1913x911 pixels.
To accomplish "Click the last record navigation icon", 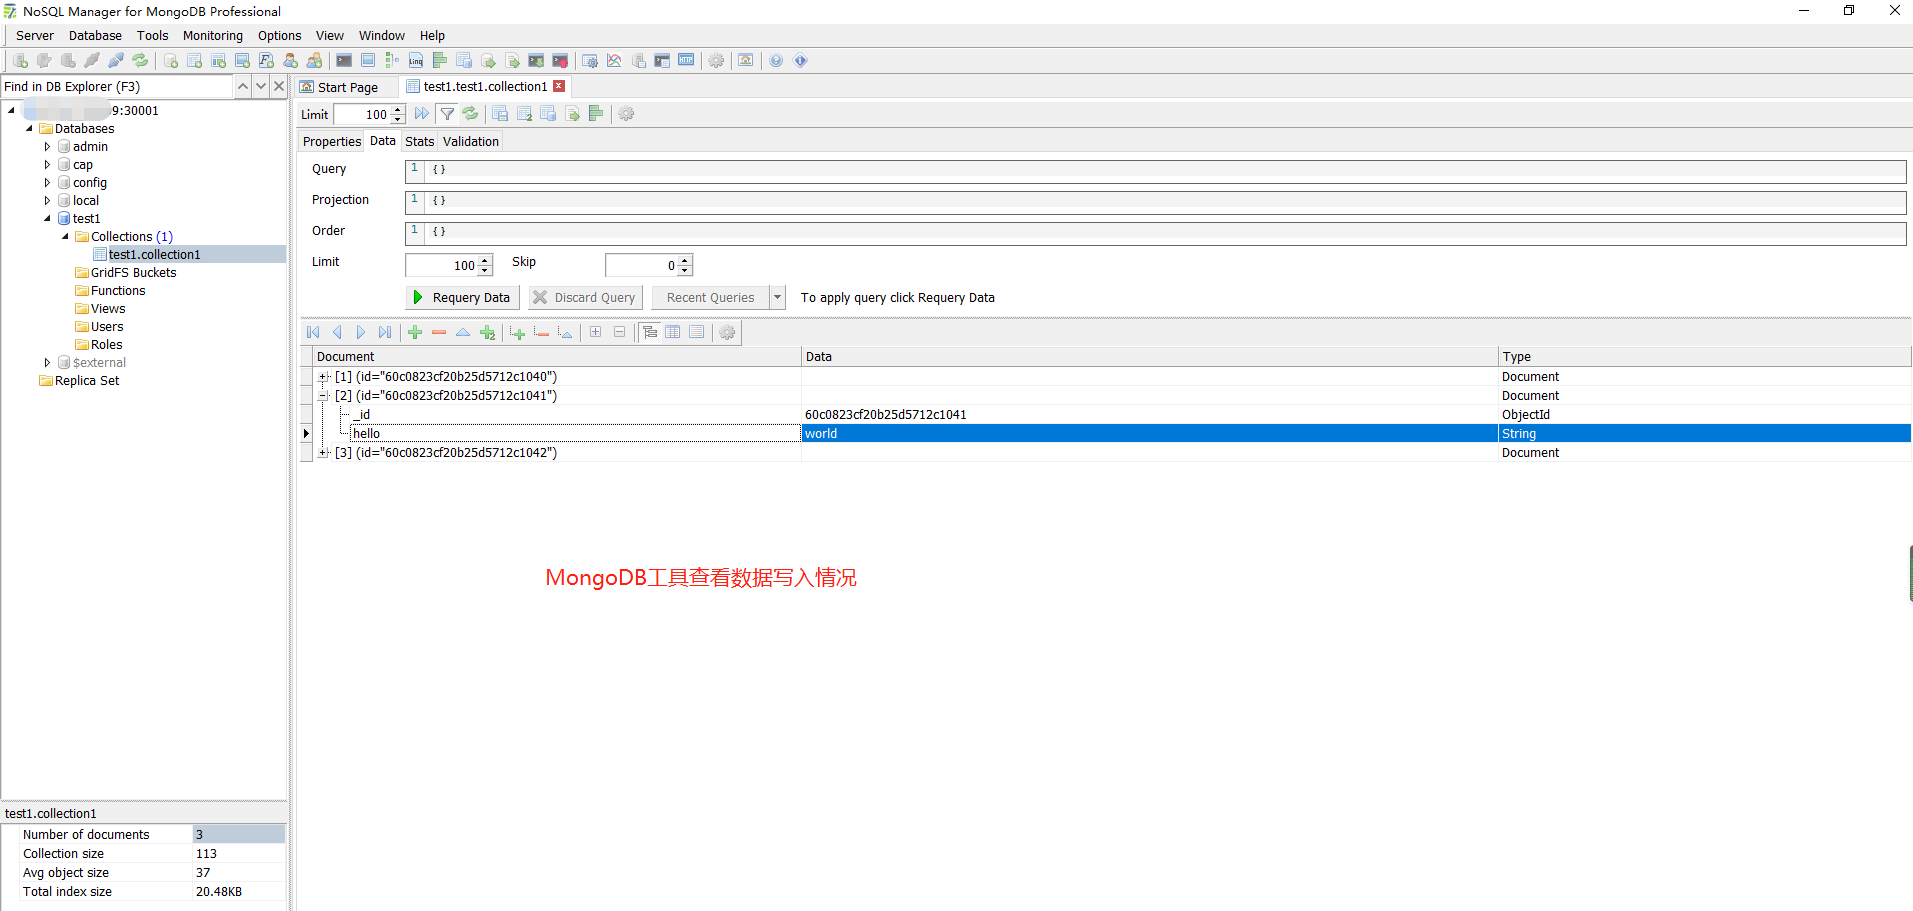I will tap(385, 332).
